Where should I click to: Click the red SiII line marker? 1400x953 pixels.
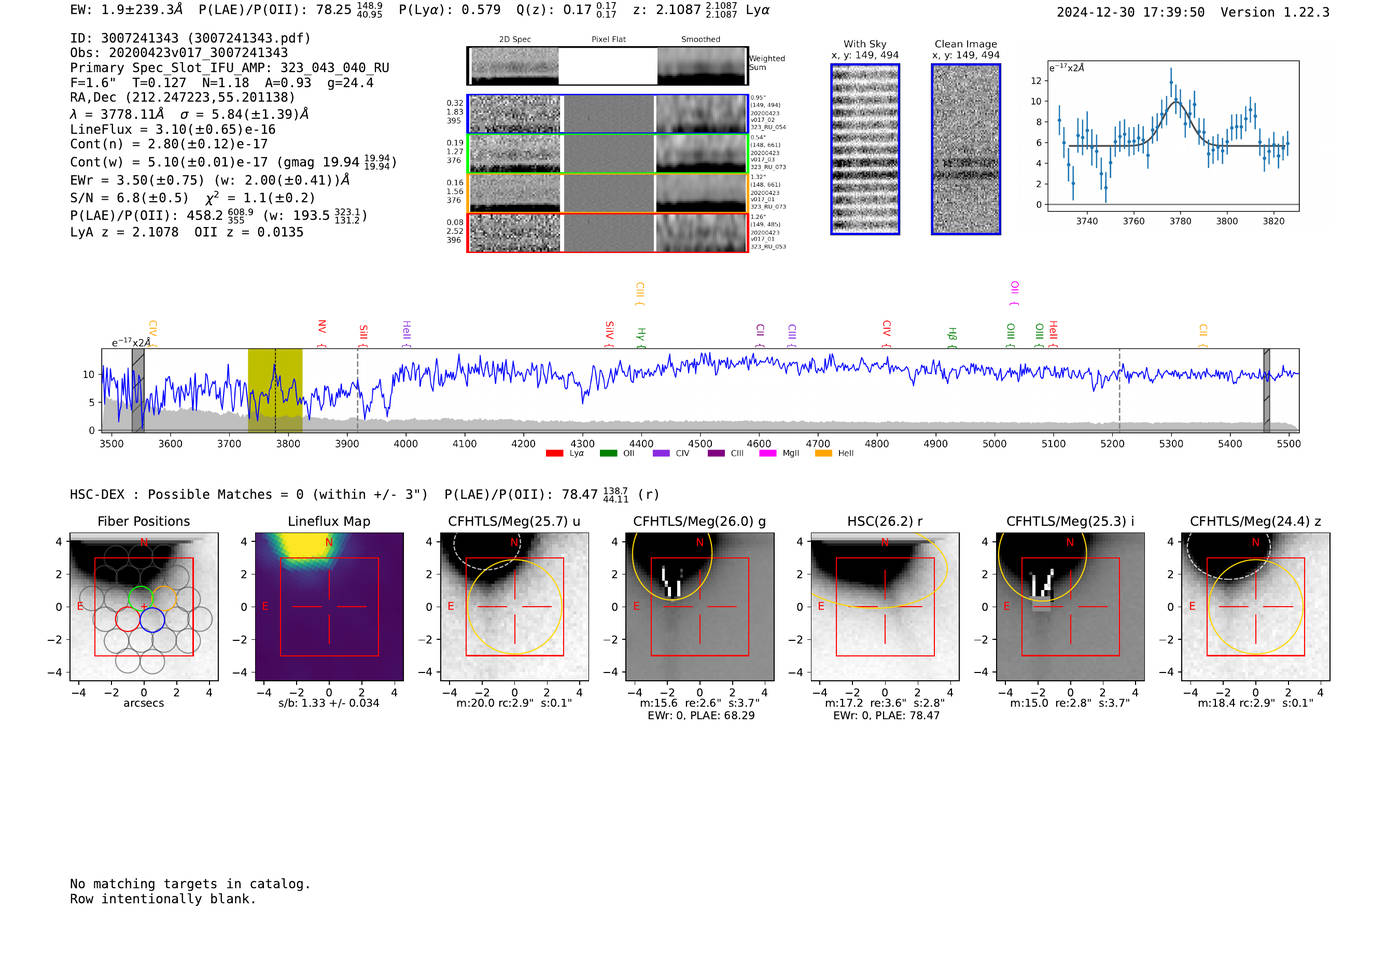[363, 336]
